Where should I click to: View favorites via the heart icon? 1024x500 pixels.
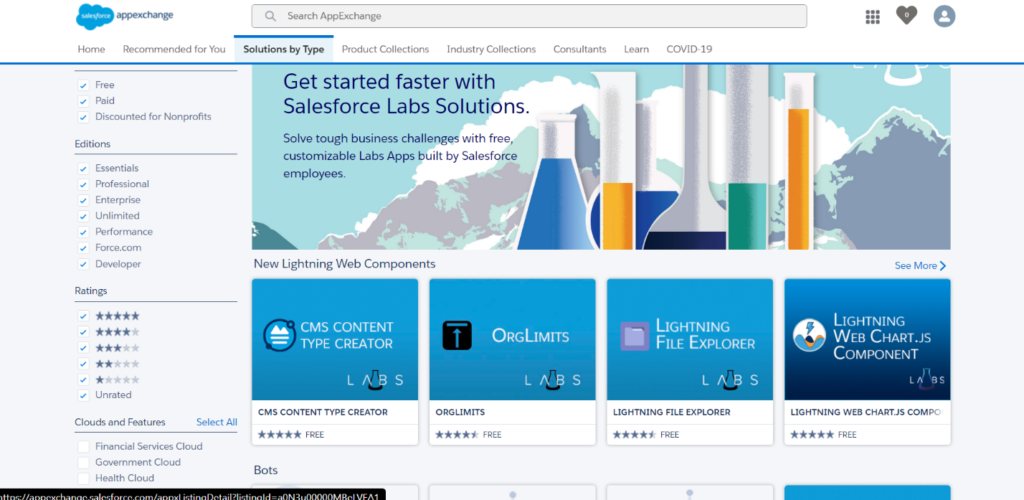pyautogui.click(x=906, y=15)
